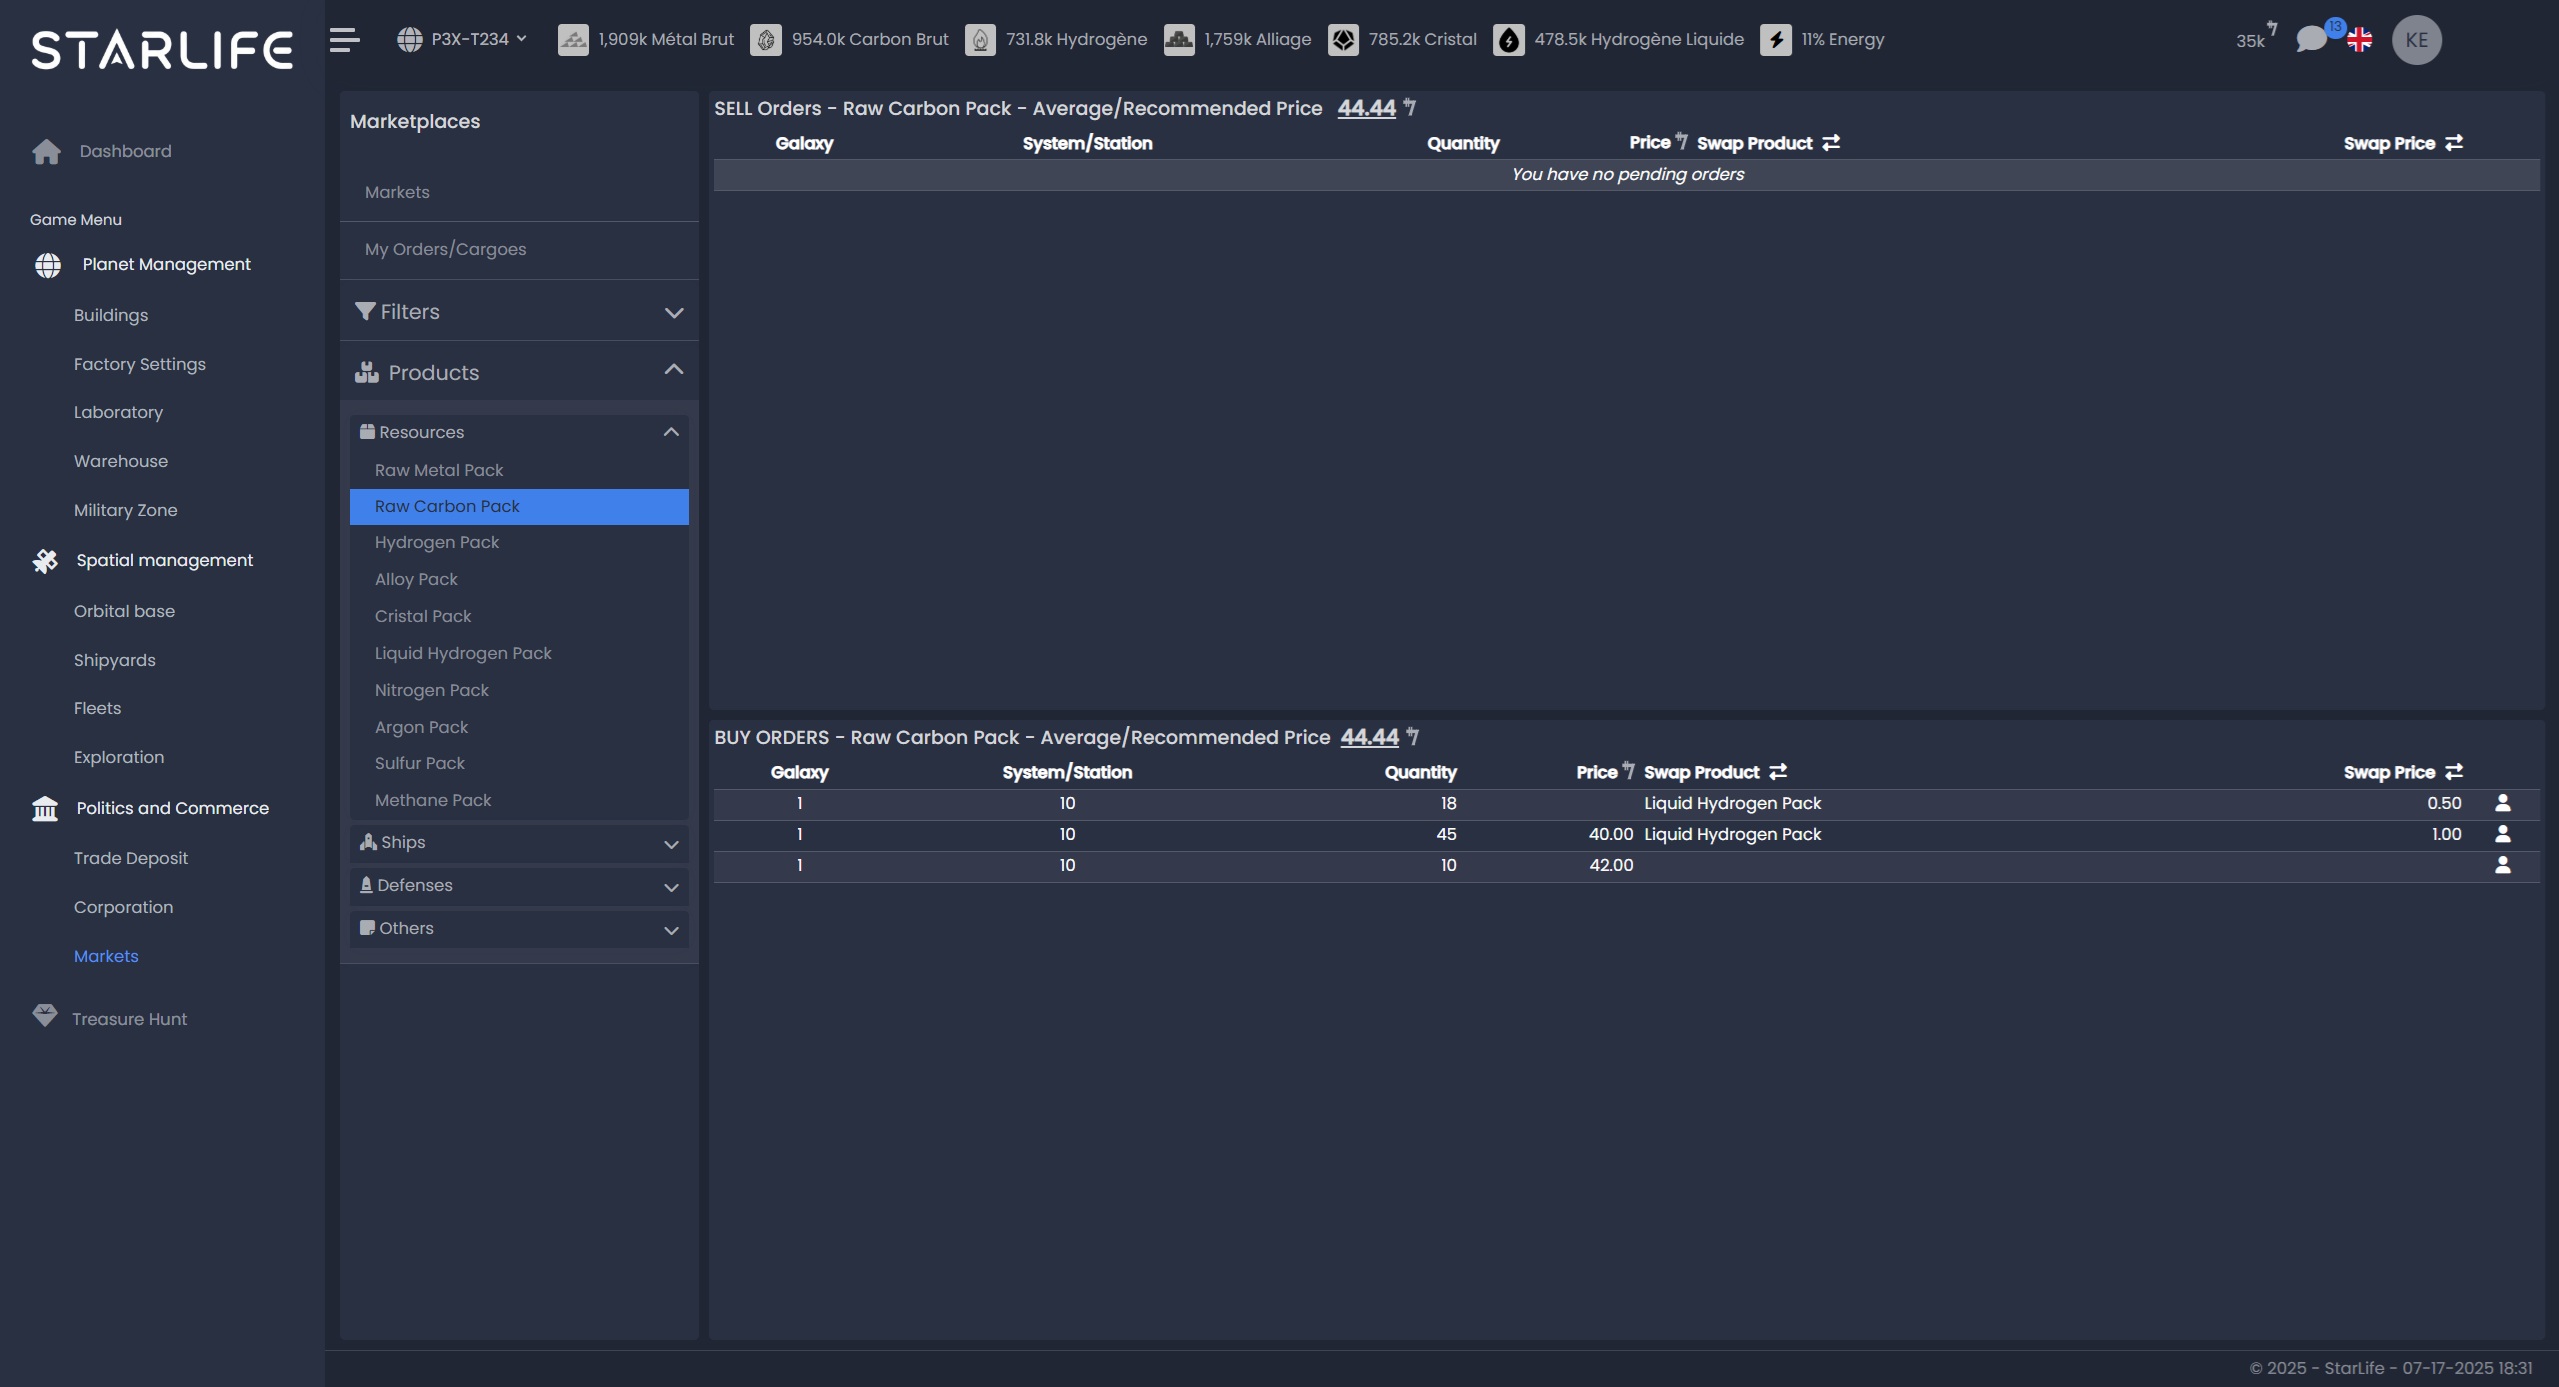Select Nitrogen Pack product
The image size is (2559, 1387).
tap(519, 690)
